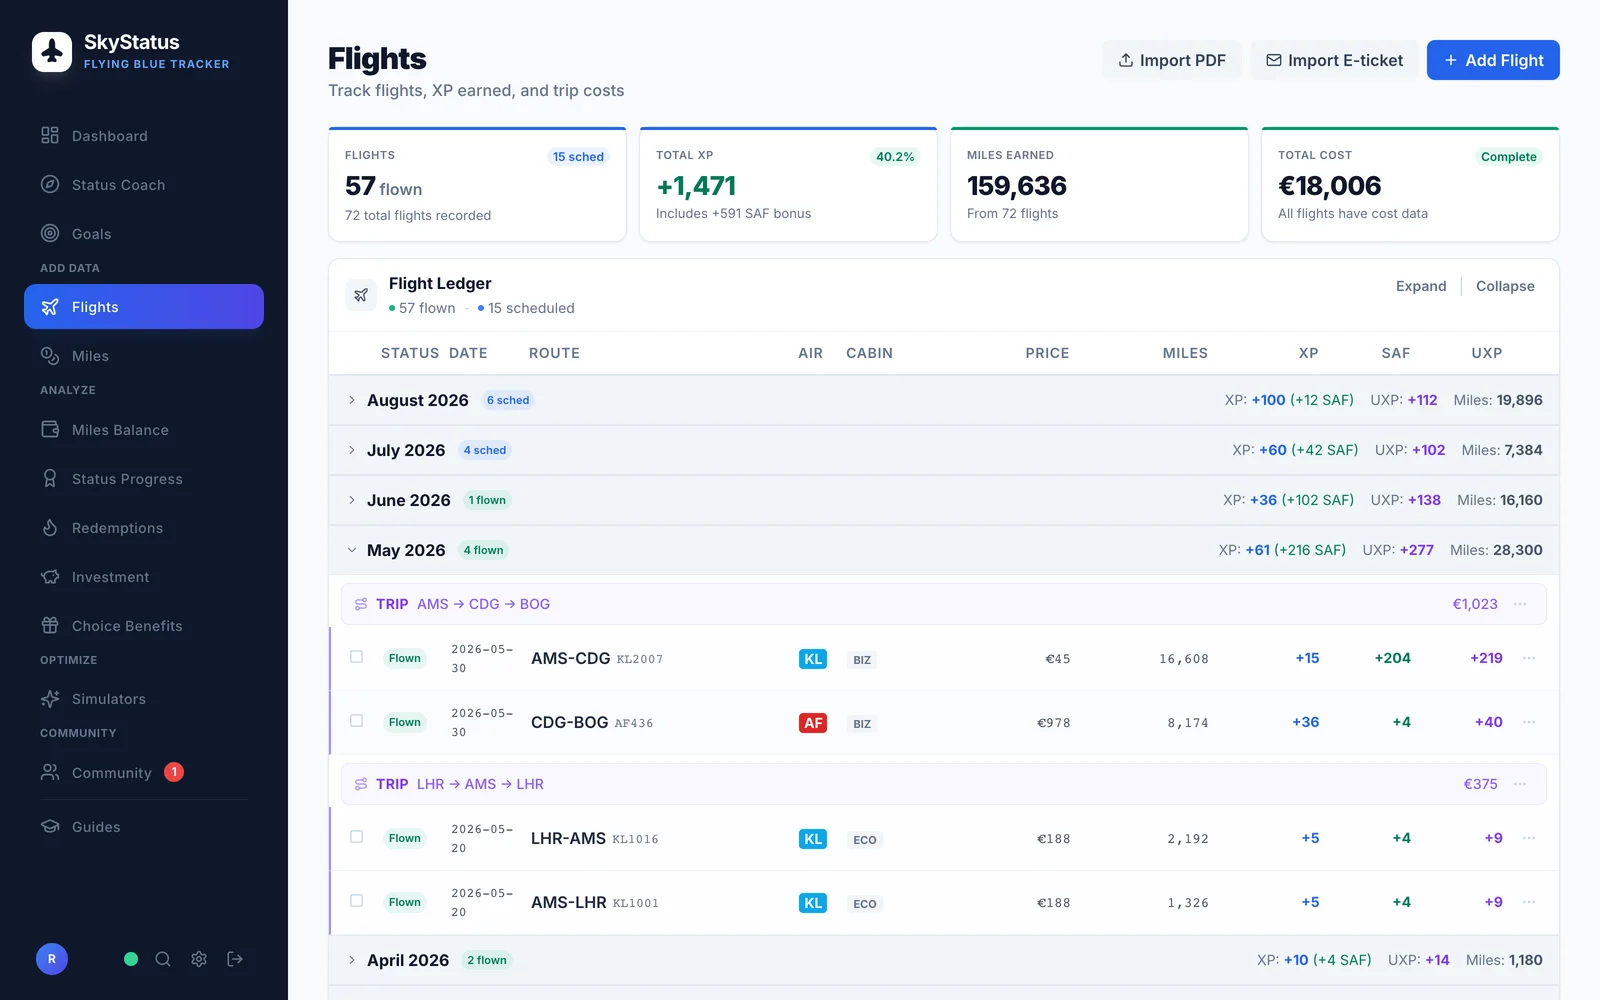Click the Redemptions flame icon
The image size is (1600, 1000).
click(50, 528)
